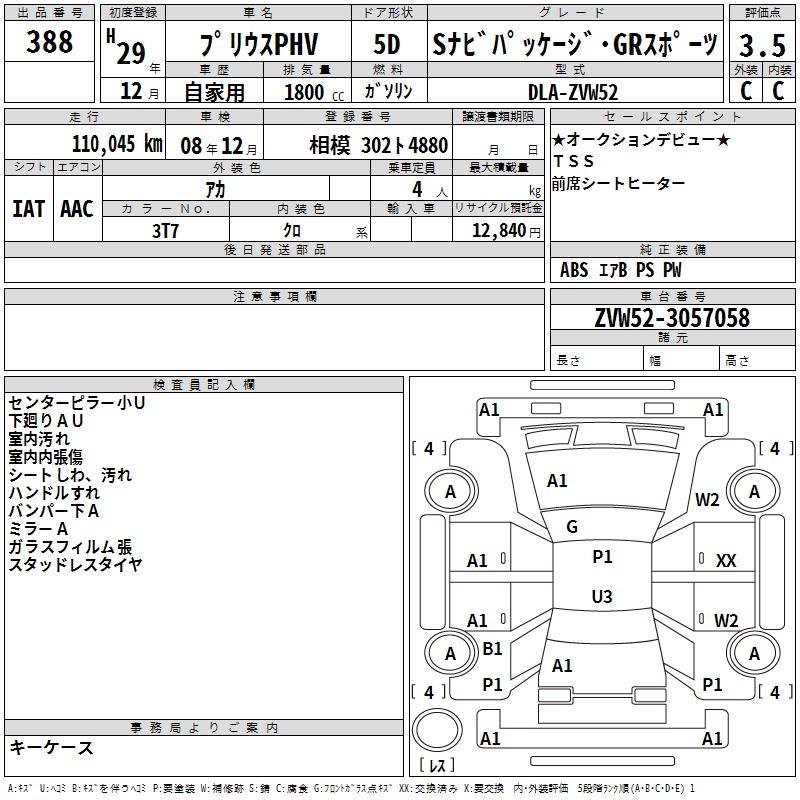The width and height of the screenshot is (800, 800).
Task: Select the 後日発送部品 header
Action: point(275,249)
